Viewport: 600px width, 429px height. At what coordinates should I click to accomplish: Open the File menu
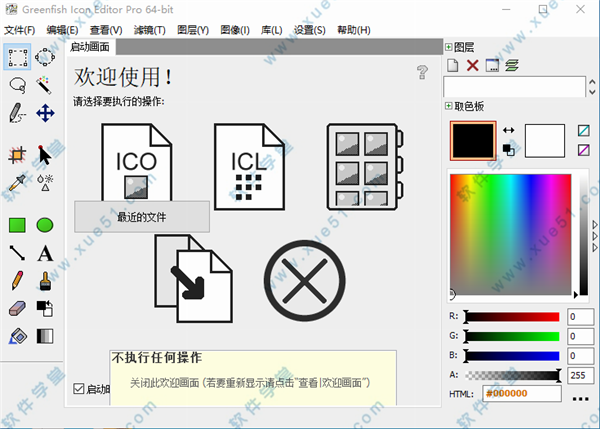point(20,30)
